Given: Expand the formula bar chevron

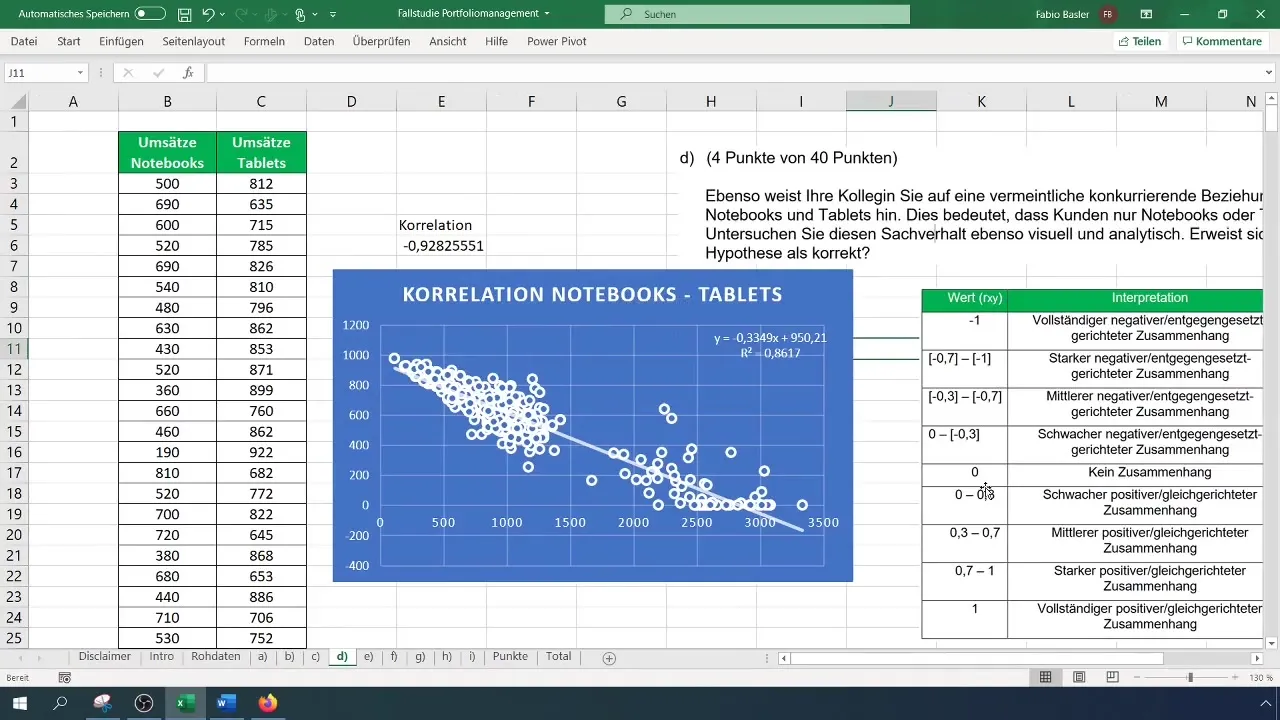Looking at the screenshot, I should tap(1270, 73).
